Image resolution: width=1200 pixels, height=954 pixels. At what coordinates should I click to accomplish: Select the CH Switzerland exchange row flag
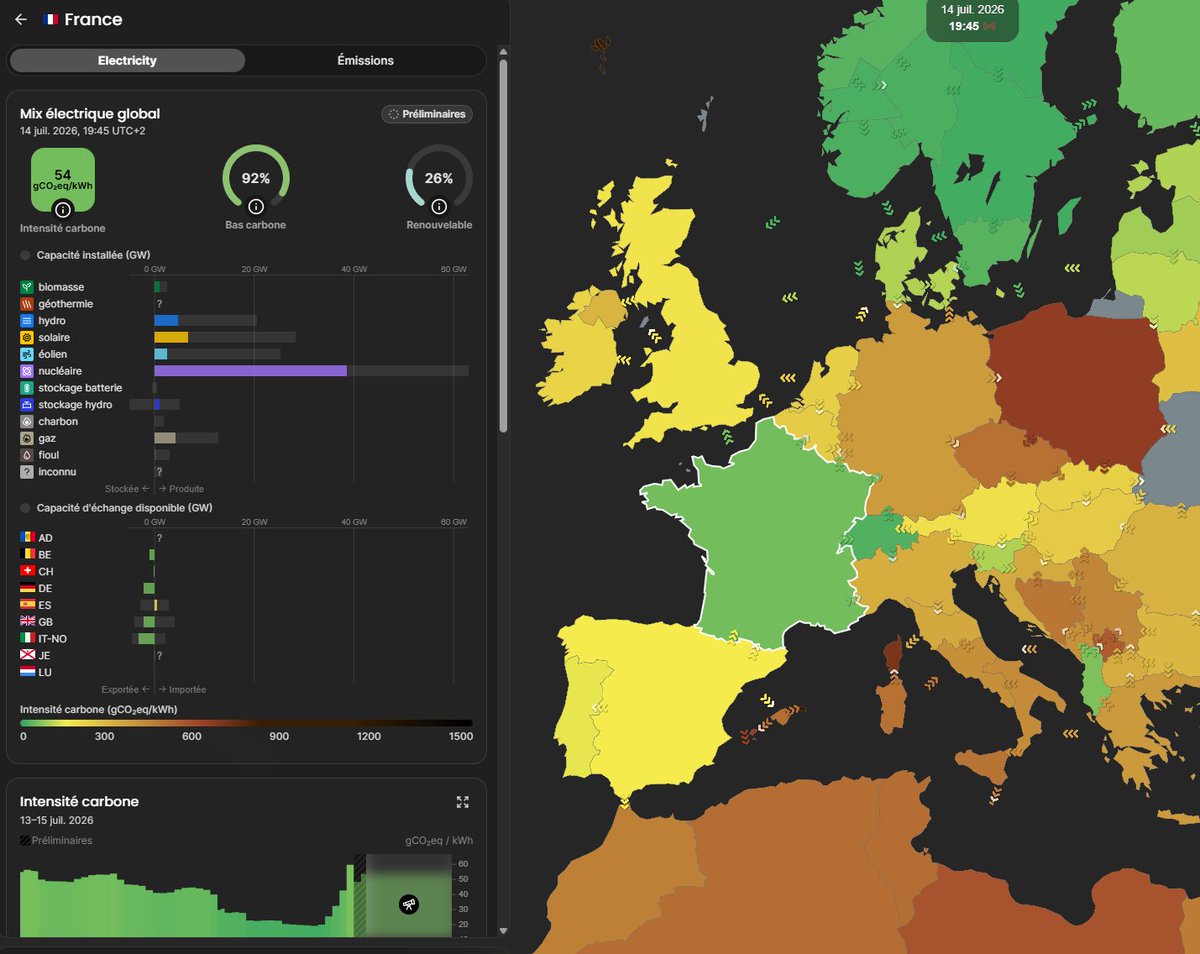[x=27, y=572]
